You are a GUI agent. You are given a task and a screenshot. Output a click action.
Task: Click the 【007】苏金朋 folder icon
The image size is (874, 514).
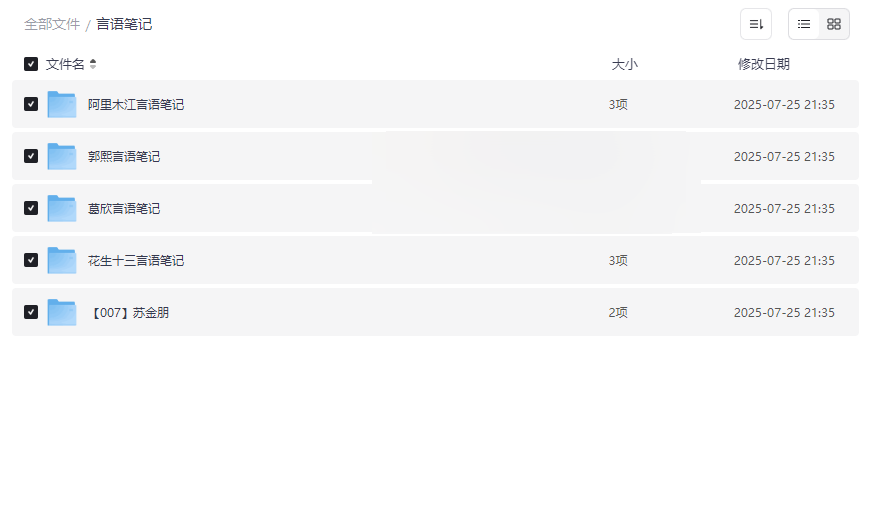62,312
